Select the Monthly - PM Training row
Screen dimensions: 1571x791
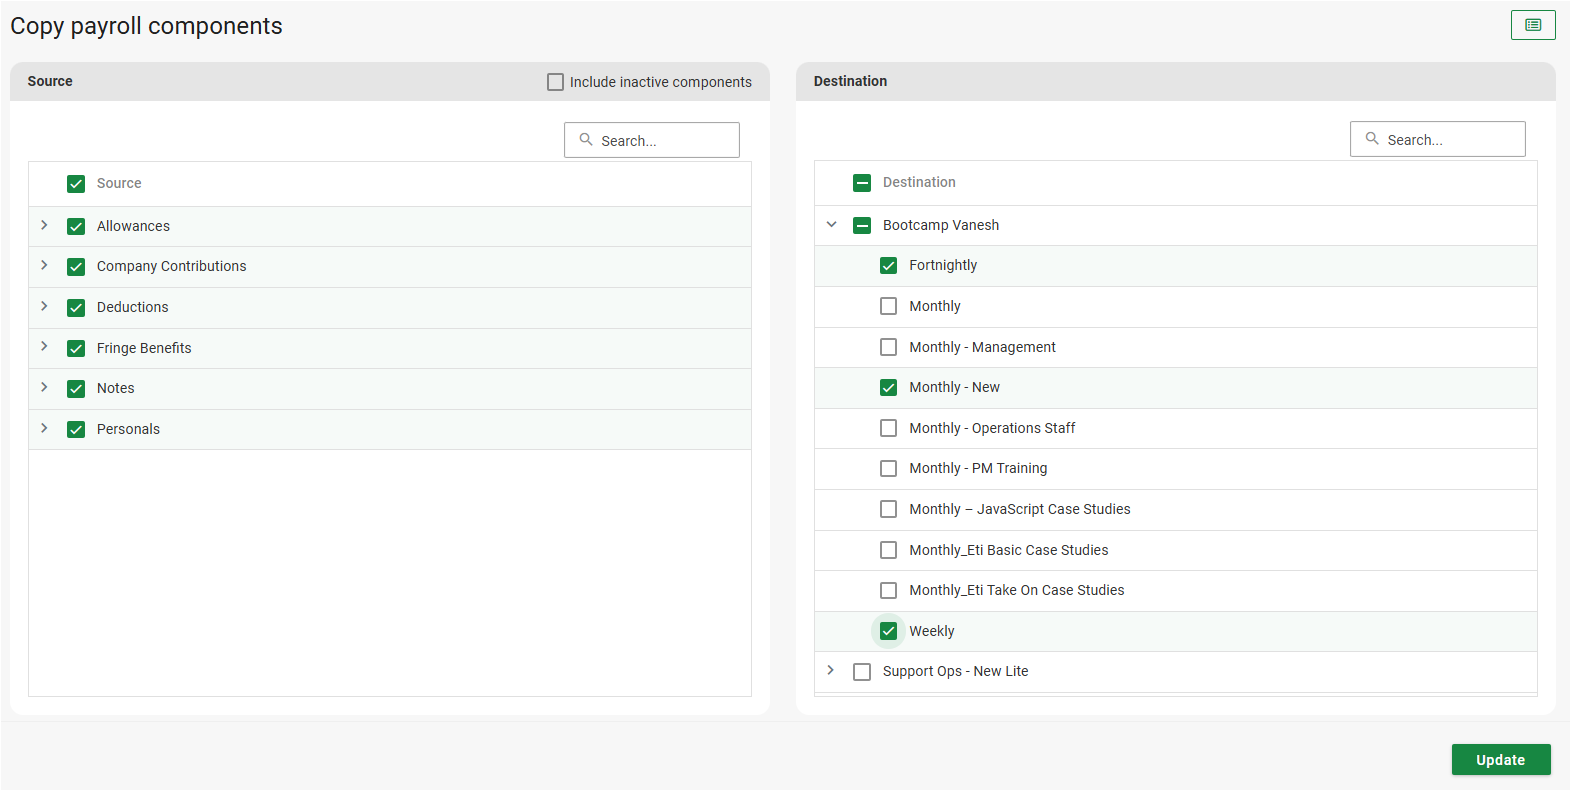click(x=978, y=468)
